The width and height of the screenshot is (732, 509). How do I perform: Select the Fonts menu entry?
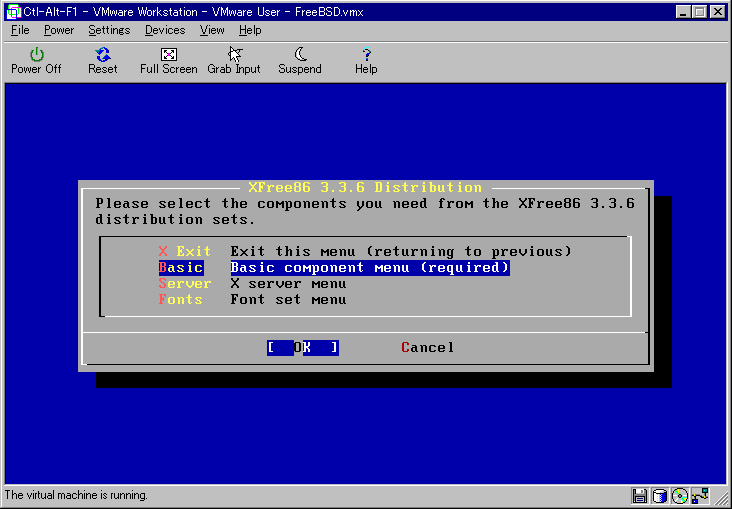tap(181, 299)
